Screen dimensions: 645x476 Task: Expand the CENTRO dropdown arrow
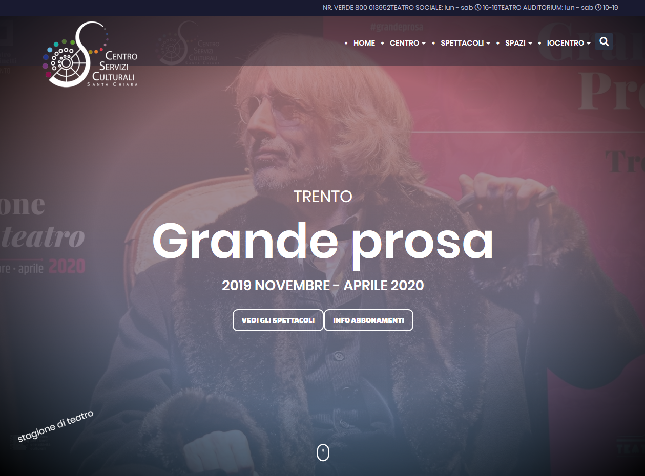(424, 44)
